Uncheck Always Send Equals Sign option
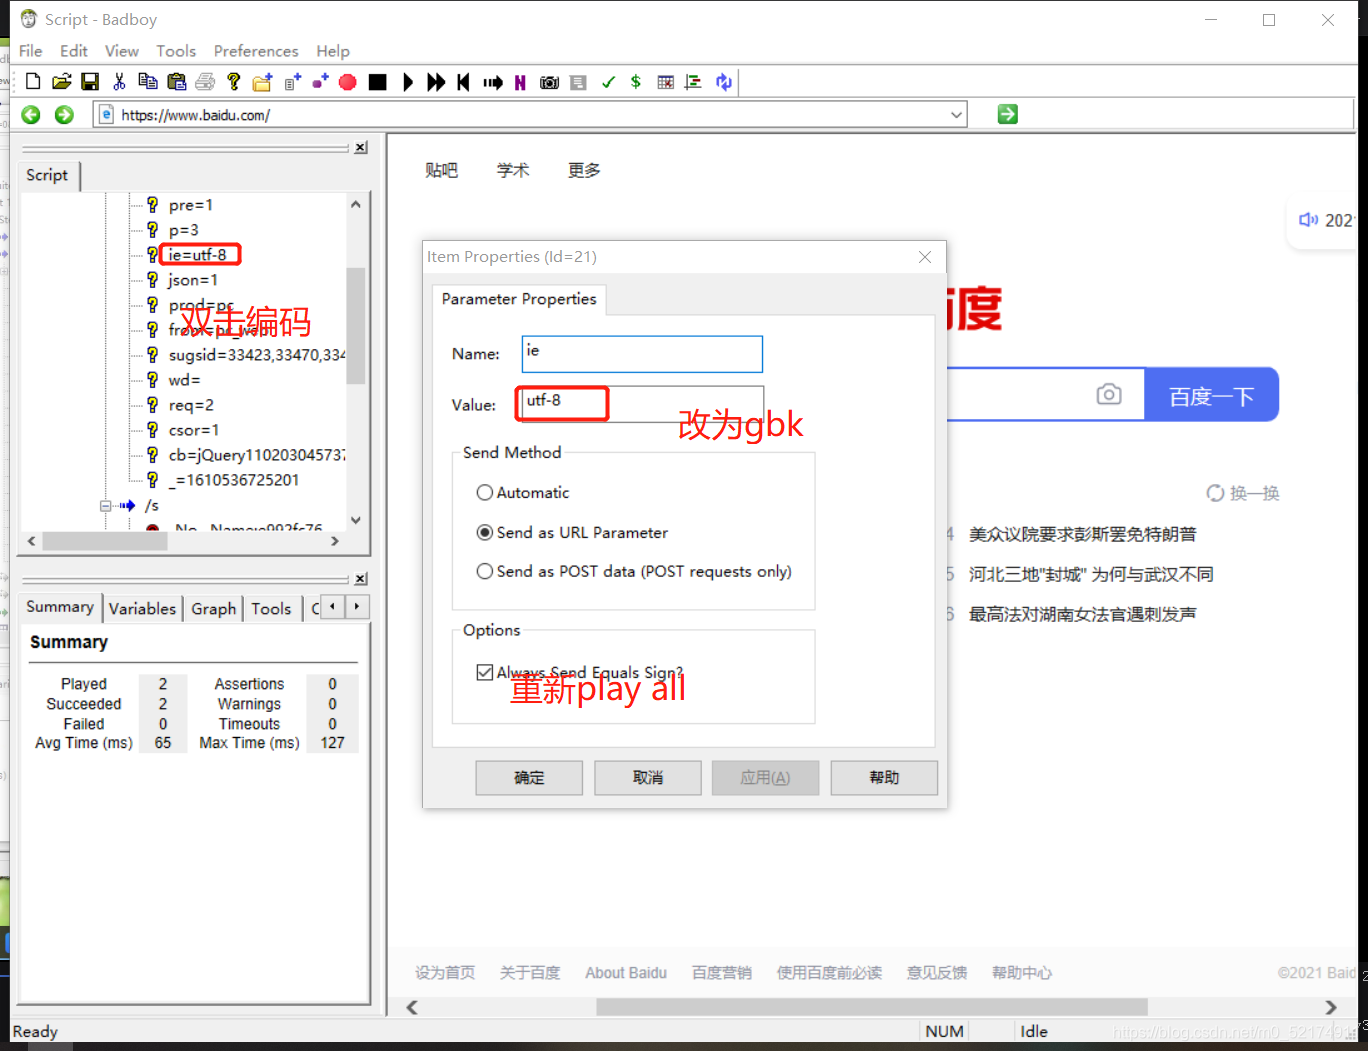The width and height of the screenshot is (1368, 1051). [485, 672]
